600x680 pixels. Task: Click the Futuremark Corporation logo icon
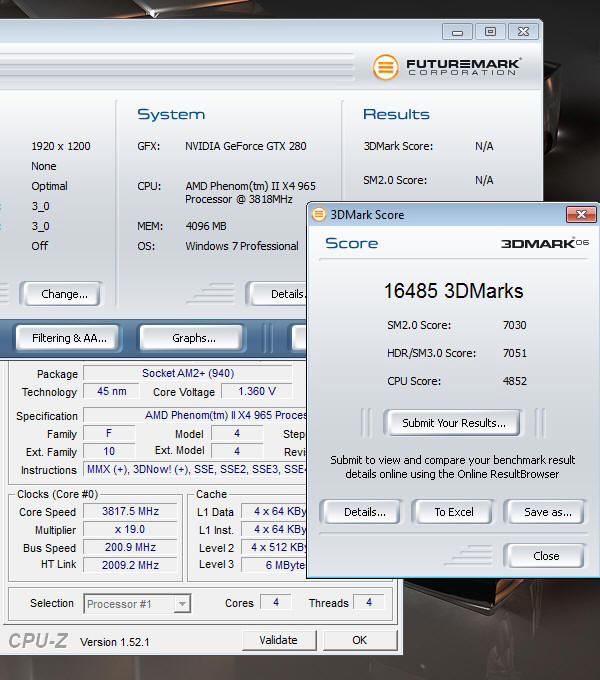click(x=385, y=67)
